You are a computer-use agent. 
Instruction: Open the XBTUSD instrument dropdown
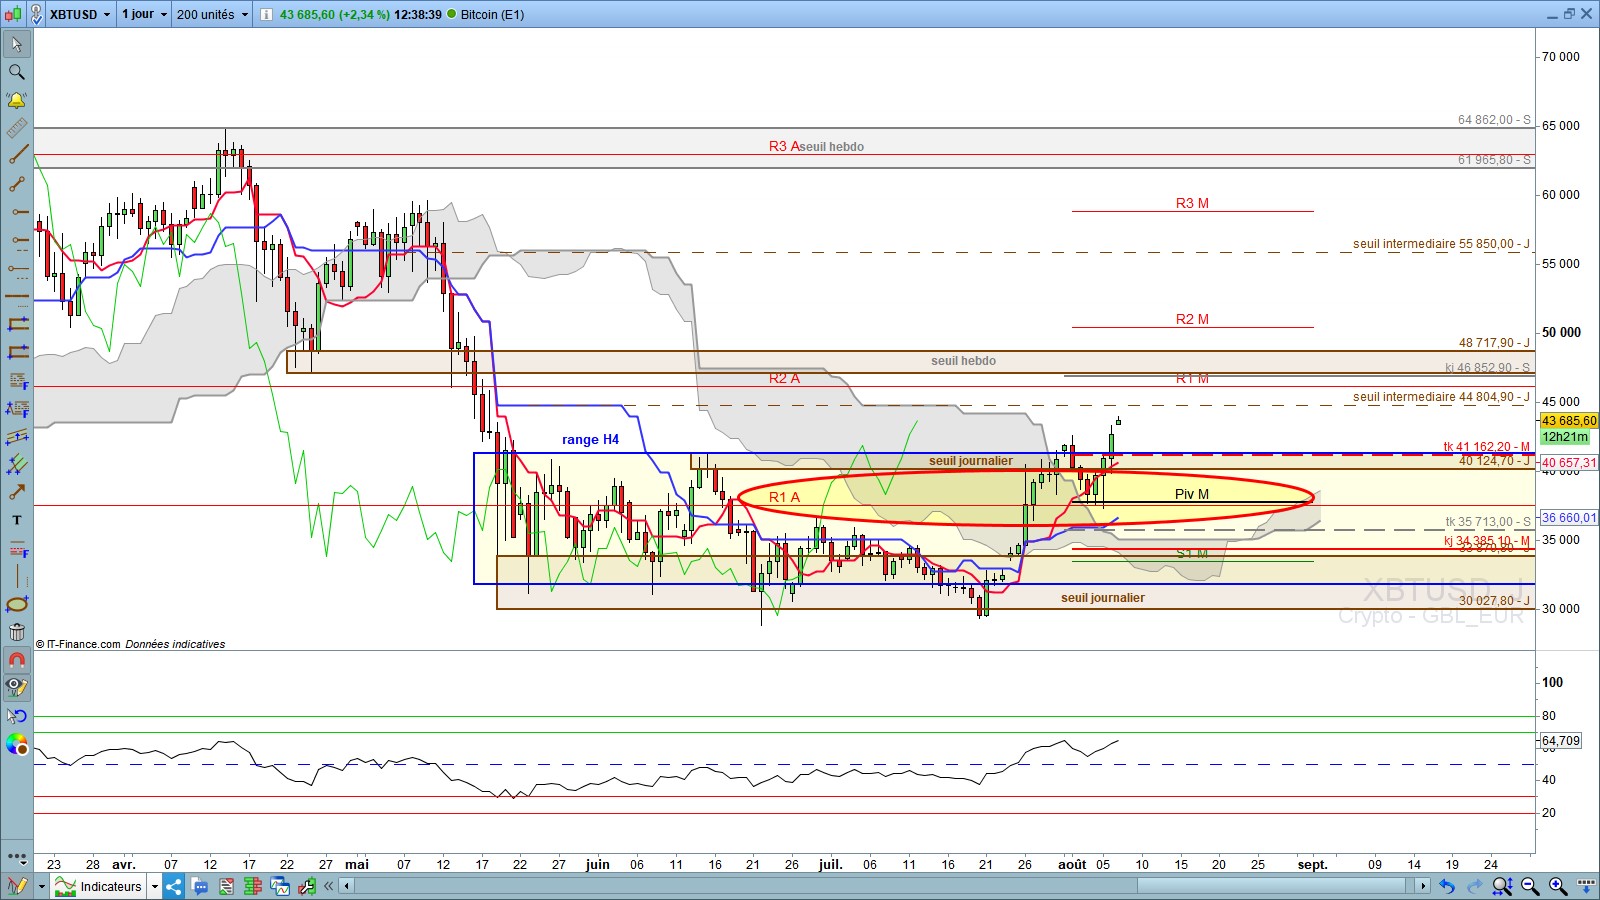point(80,14)
